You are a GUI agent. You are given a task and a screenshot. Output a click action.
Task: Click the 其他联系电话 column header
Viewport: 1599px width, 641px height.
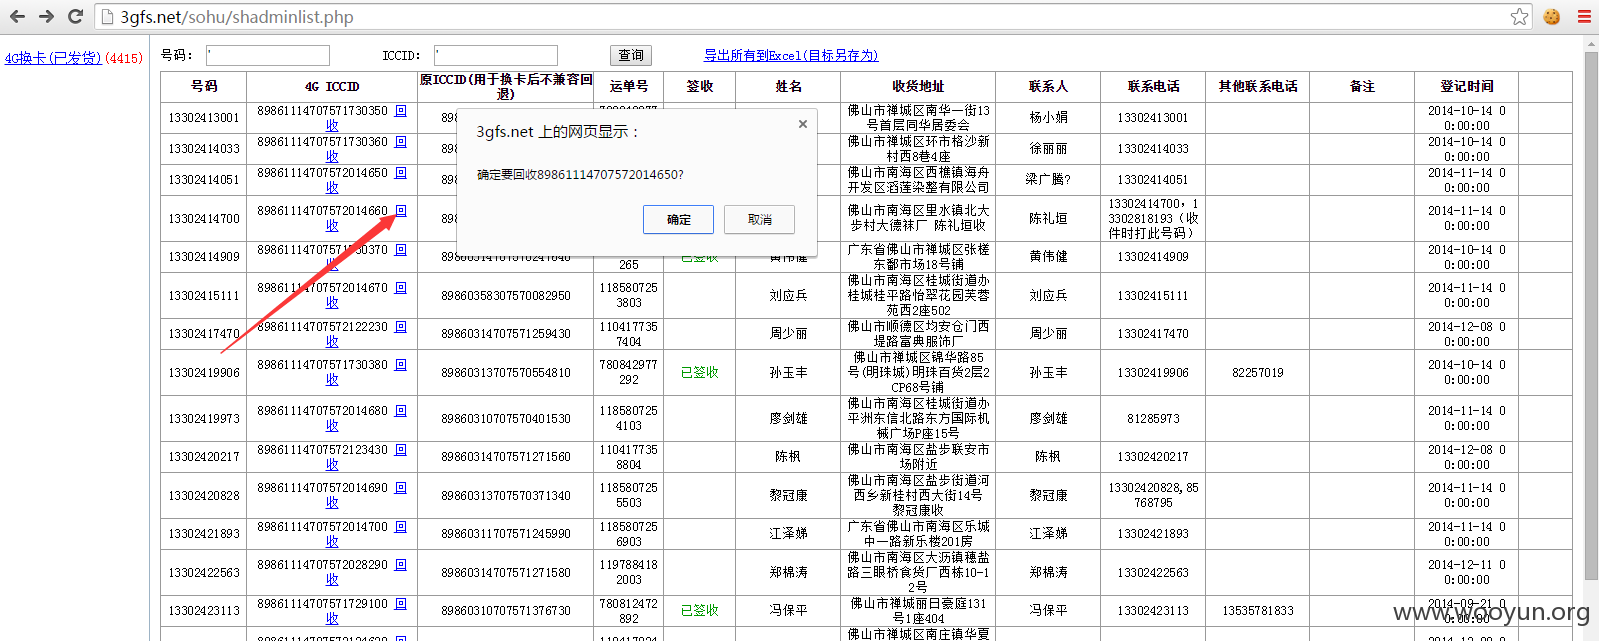[1258, 87]
